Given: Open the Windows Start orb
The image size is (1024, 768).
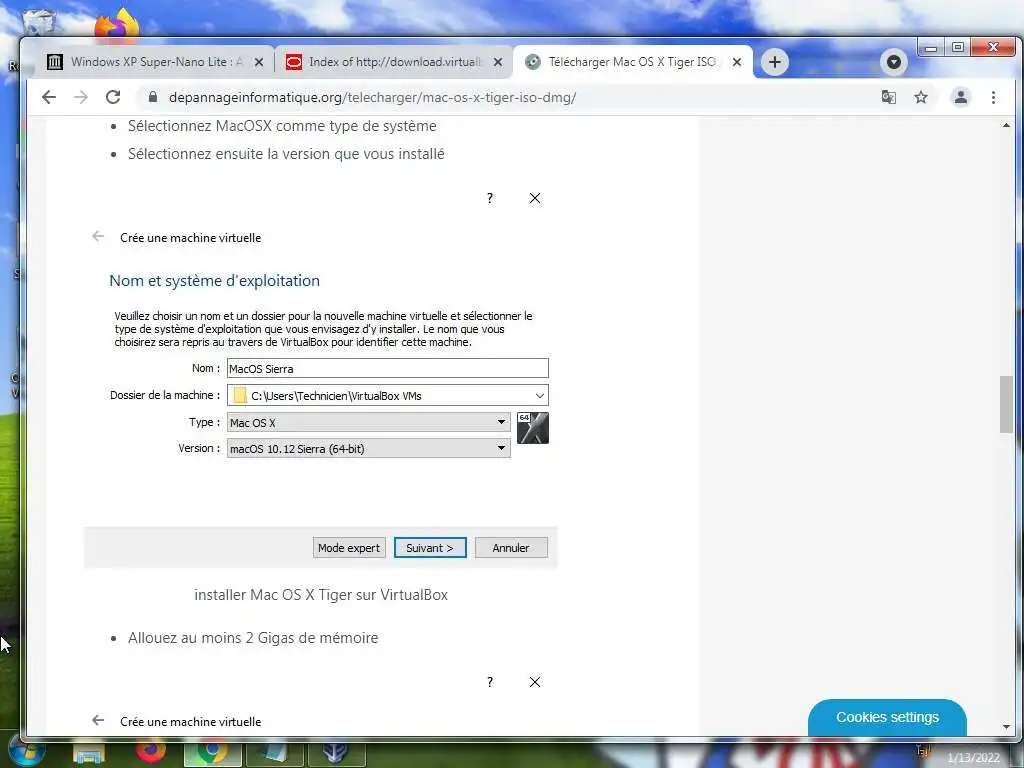Looking at the screenshot, I should [x=27, y=752].
